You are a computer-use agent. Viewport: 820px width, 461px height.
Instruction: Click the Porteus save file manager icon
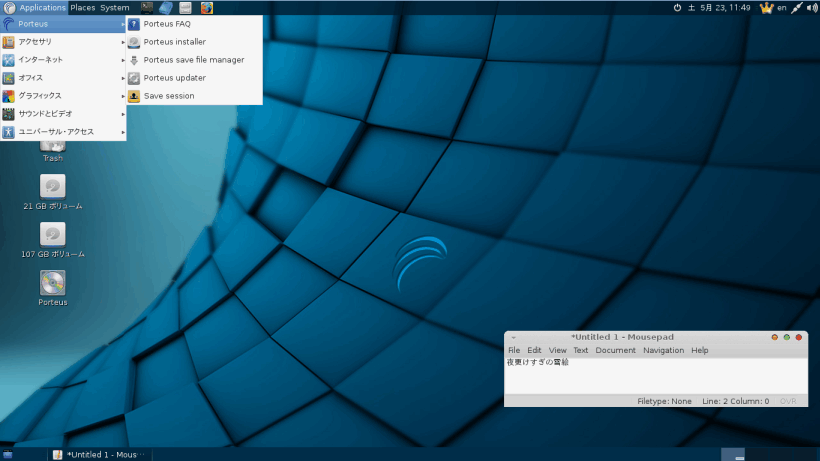[x=134, y=60]
